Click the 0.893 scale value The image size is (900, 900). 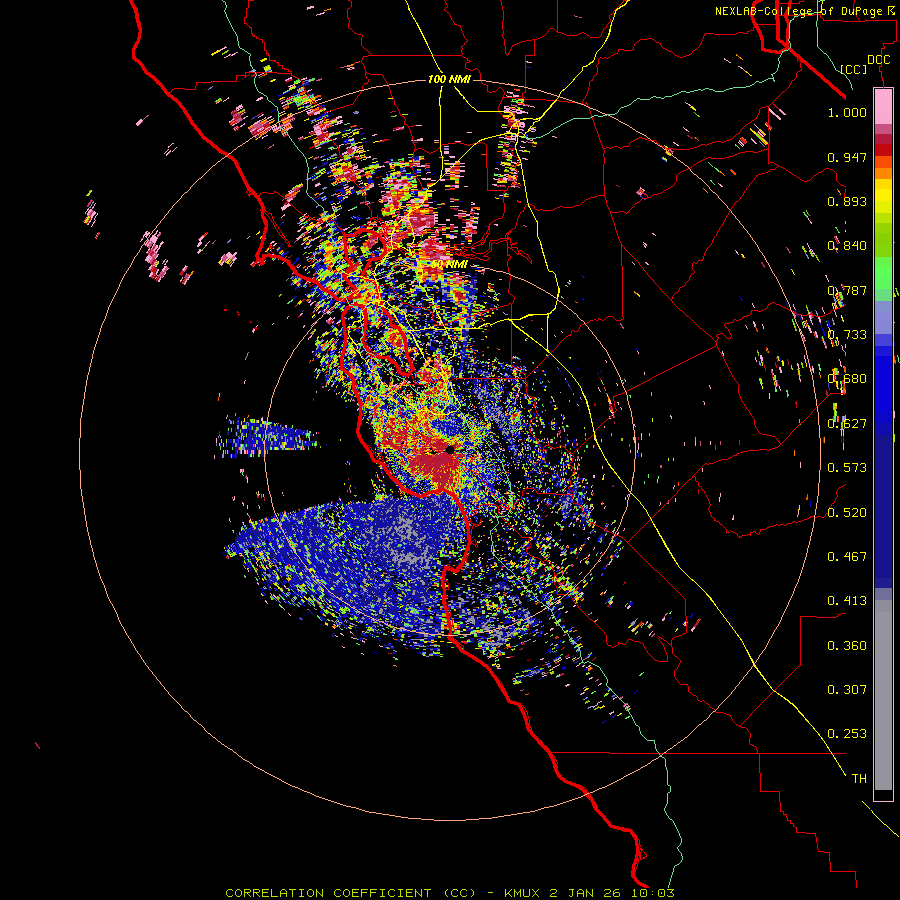click(x=847, y=201)
